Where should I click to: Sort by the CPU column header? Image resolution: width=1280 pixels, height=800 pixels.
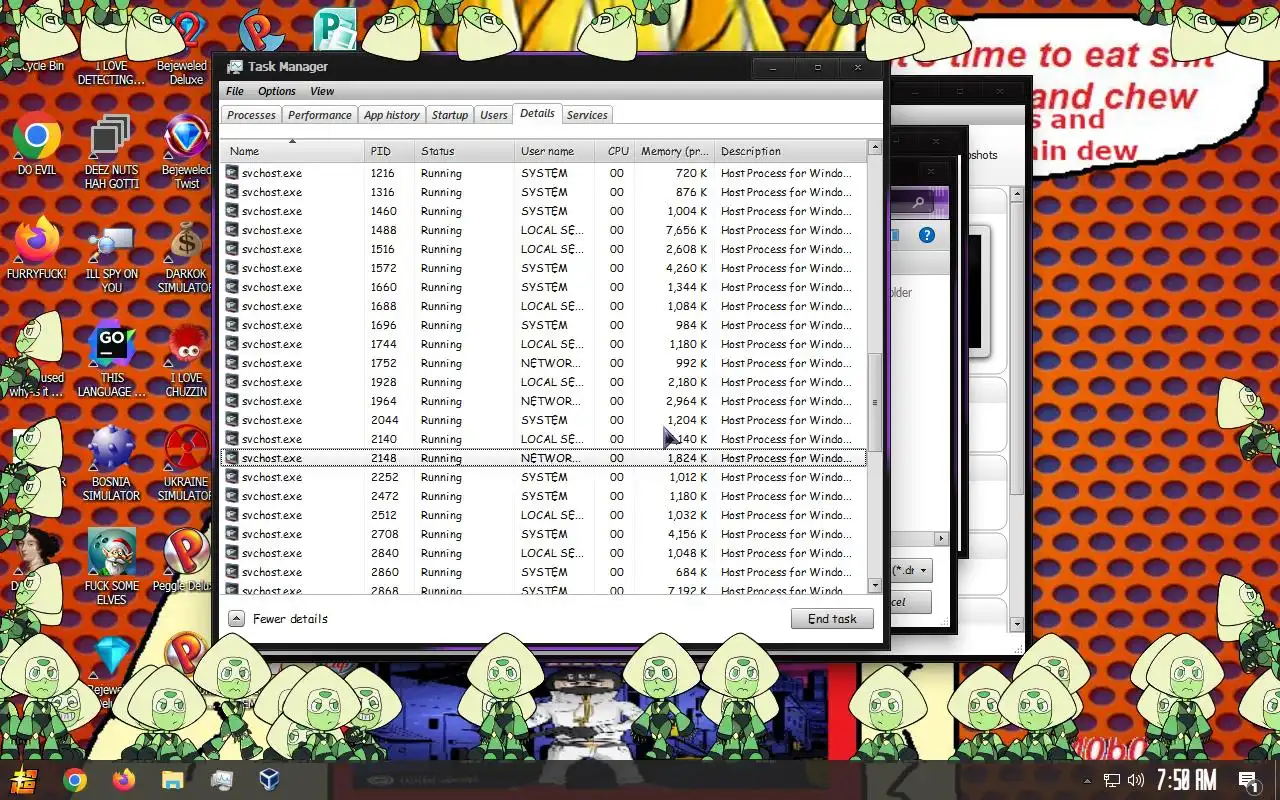616,151
